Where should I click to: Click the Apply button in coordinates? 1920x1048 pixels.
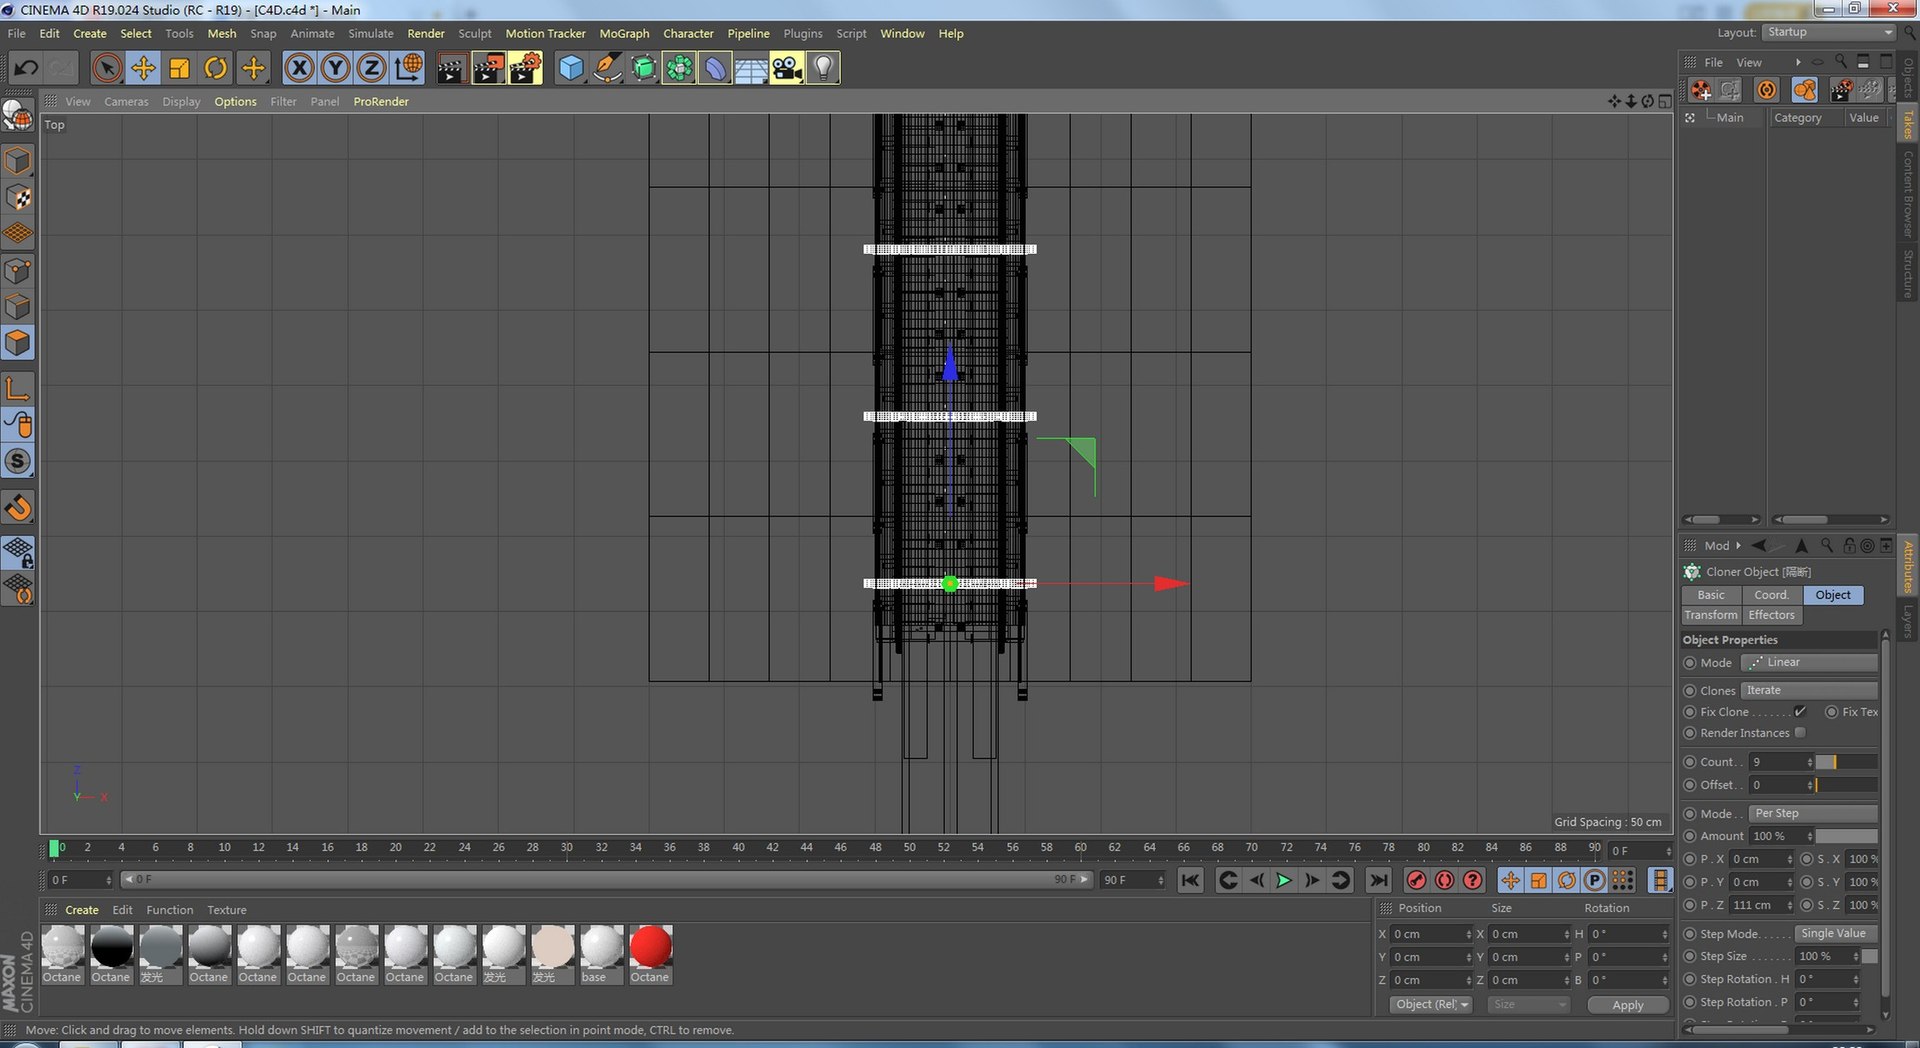pos(1628,1005)
